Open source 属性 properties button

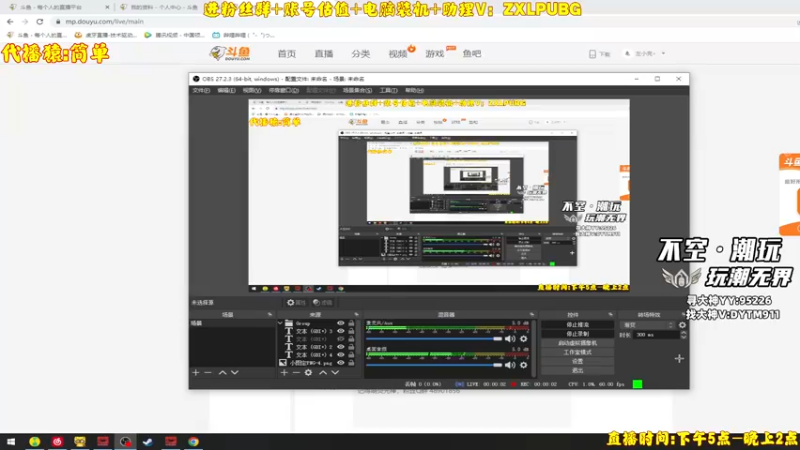point(296,303)
